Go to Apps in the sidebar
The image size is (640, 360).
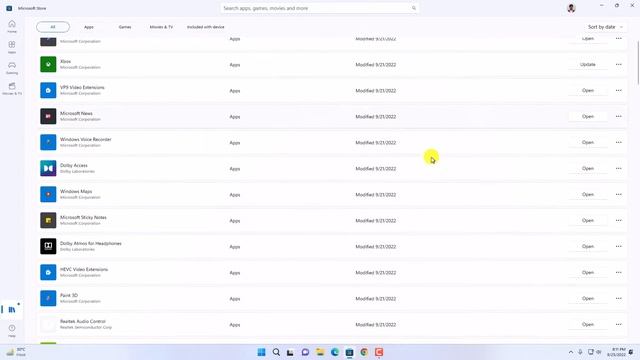click(12, 47)
